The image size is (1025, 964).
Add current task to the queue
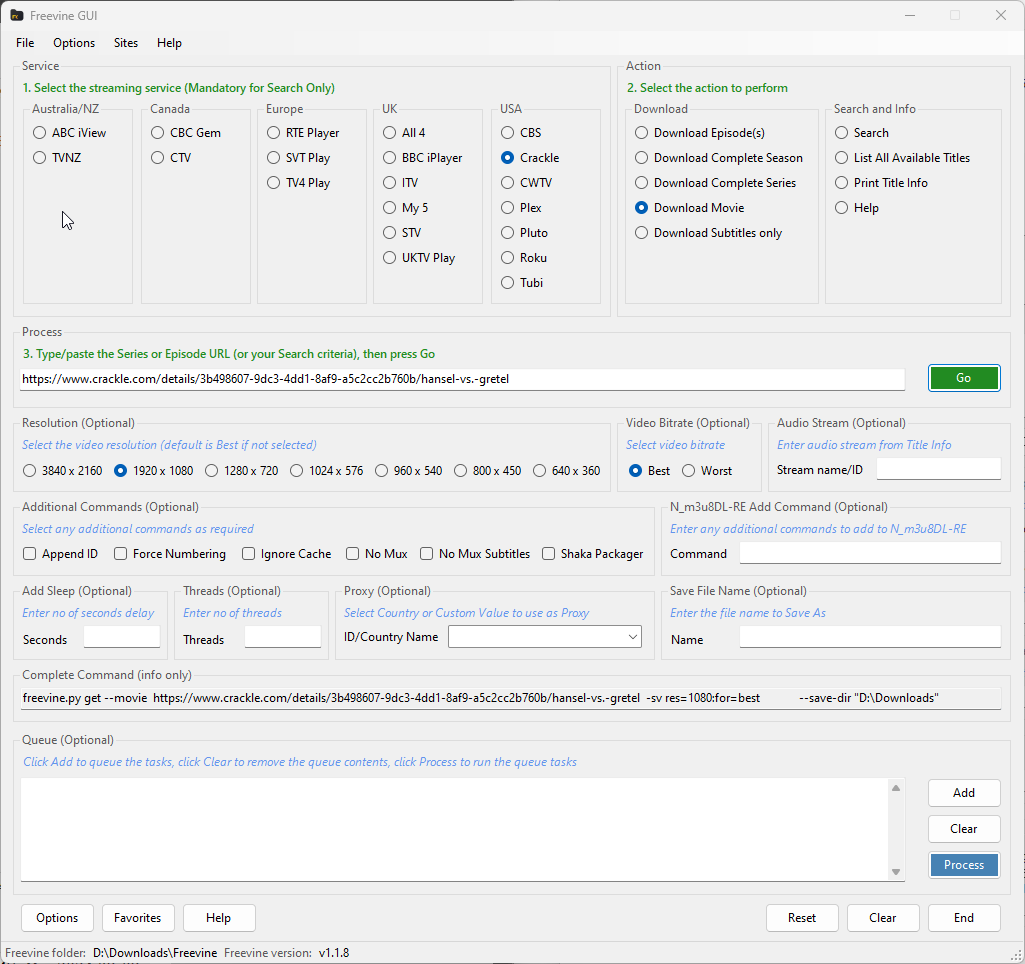(x=963, y=793)
